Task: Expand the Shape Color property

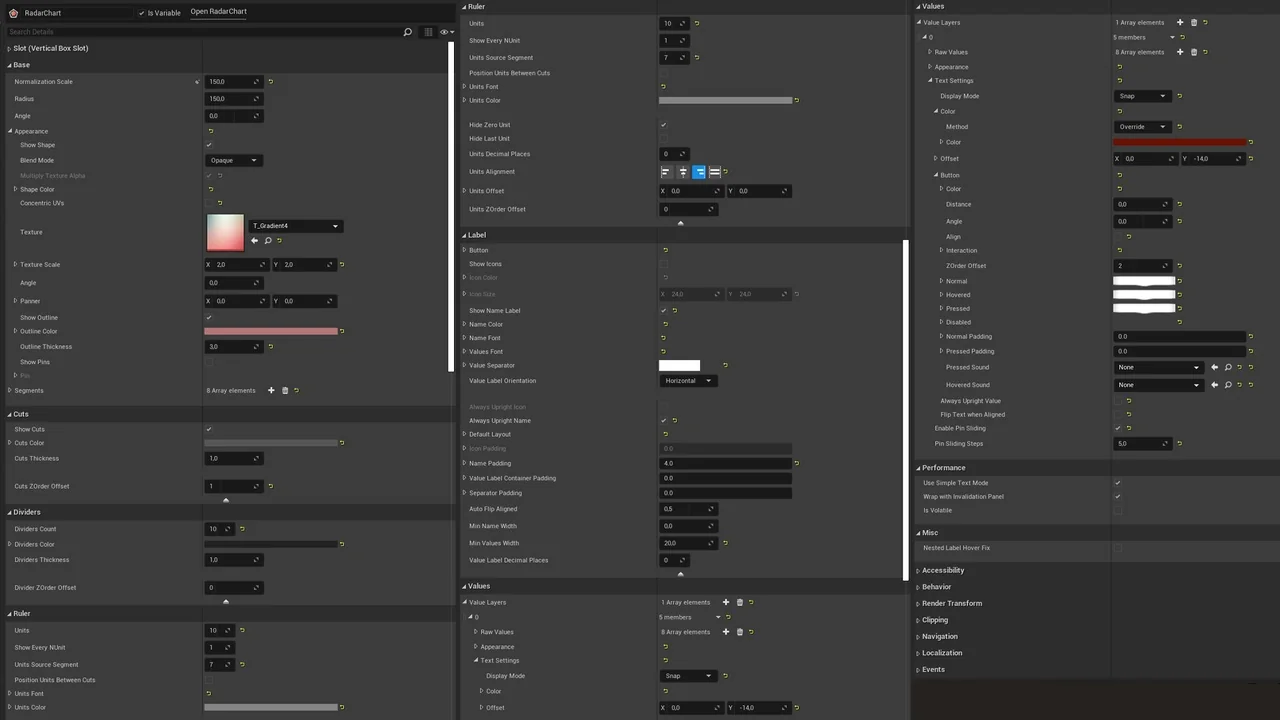Action: coord(16,189)
